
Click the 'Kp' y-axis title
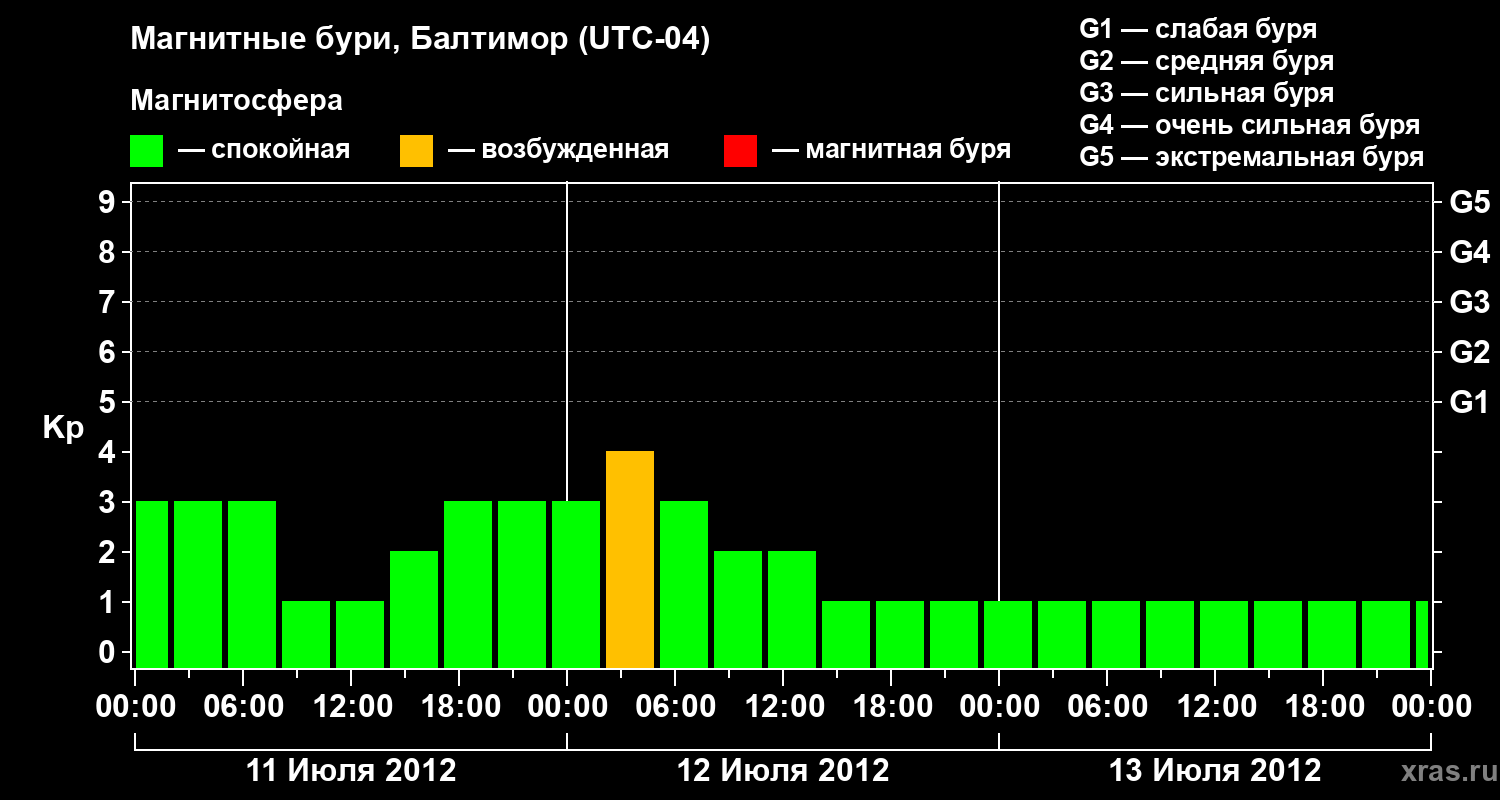[x=63, y=428]
